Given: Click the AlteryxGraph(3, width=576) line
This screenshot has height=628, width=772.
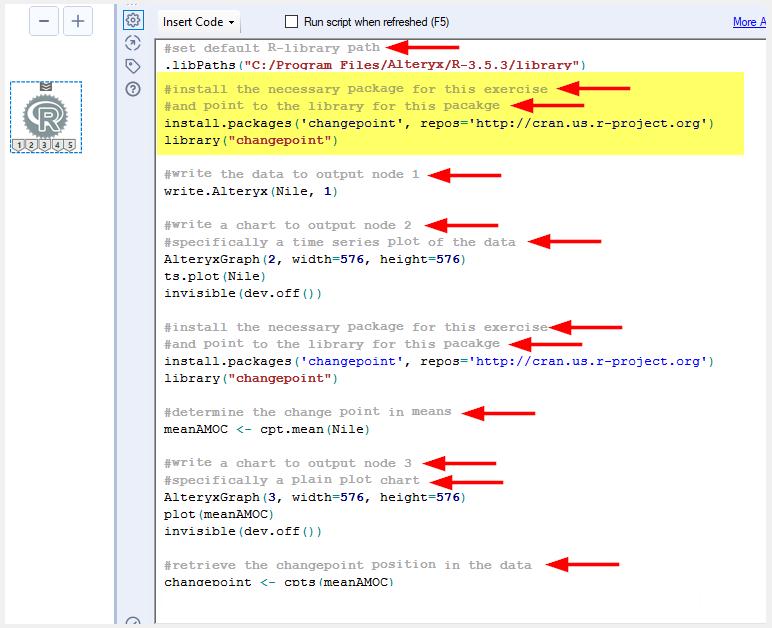Looking at the screenshot, I should [x=315, y=497].
